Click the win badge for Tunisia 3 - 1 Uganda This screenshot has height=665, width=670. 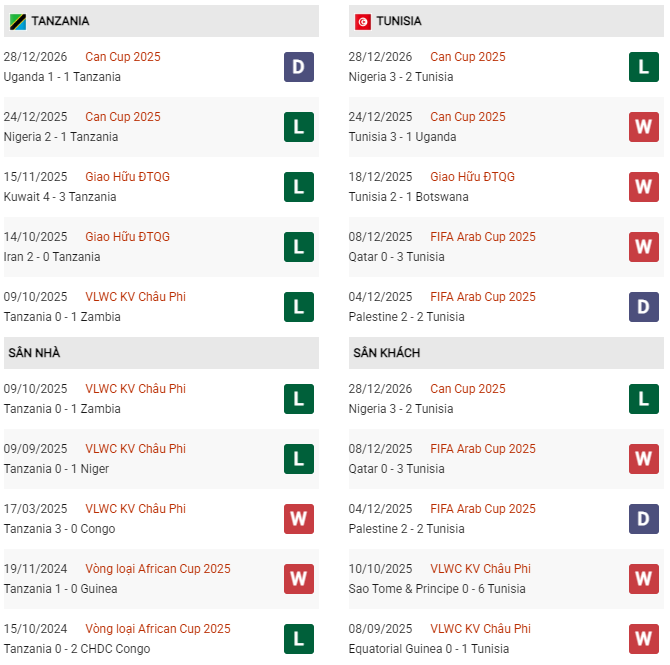[643, 127]
